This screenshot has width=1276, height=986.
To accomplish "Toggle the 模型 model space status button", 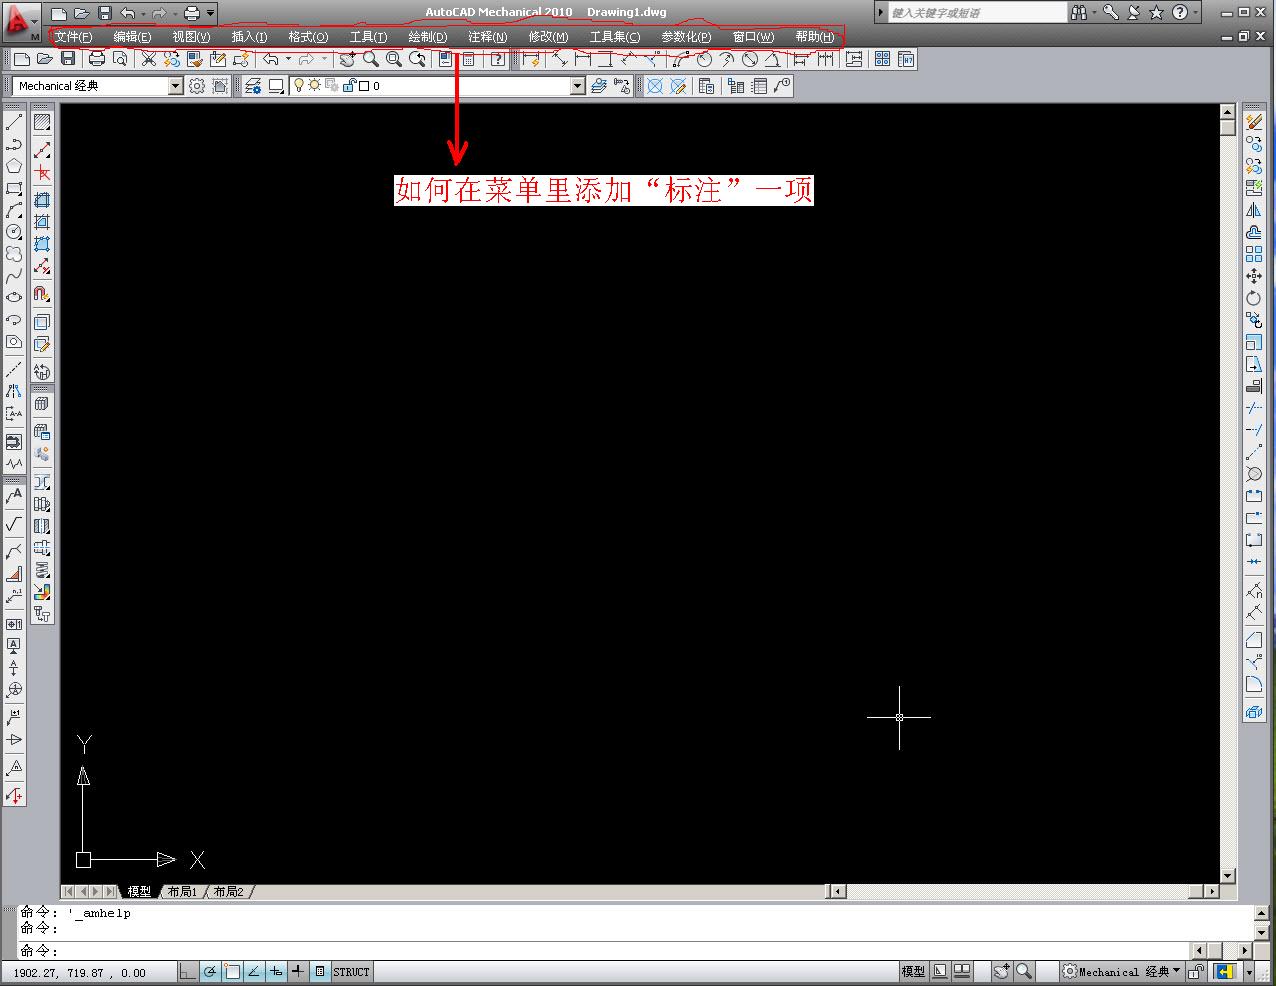I will coord(913,971).
